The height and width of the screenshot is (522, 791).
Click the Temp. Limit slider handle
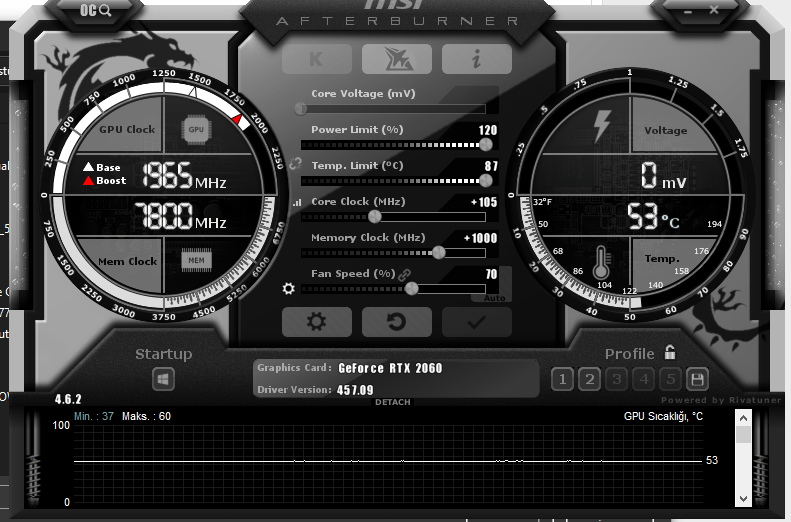point(486,181)
